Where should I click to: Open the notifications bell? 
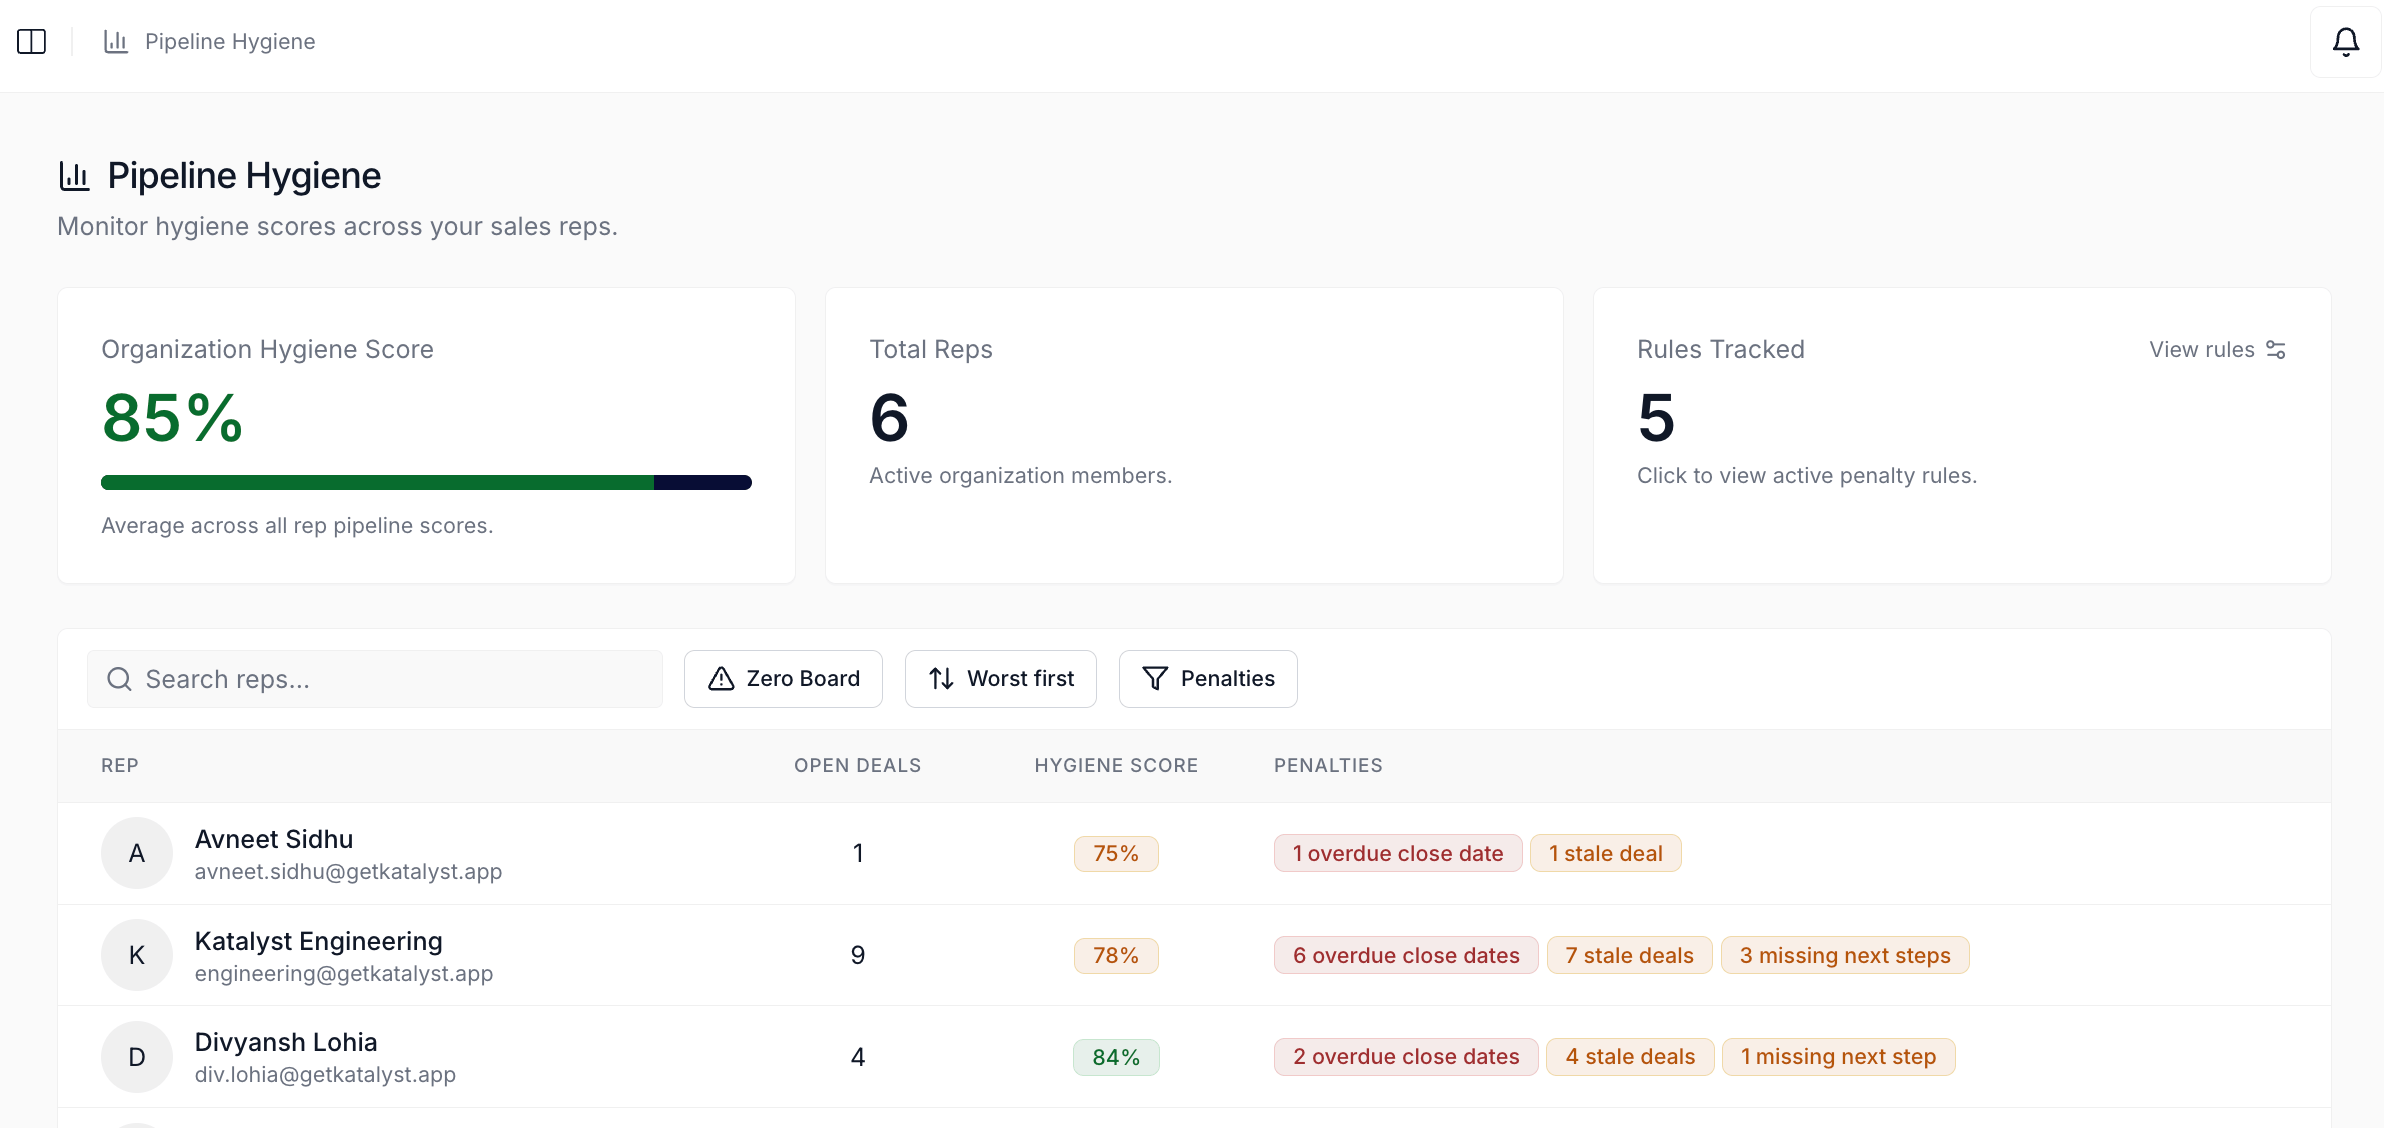coord(2345,41)
